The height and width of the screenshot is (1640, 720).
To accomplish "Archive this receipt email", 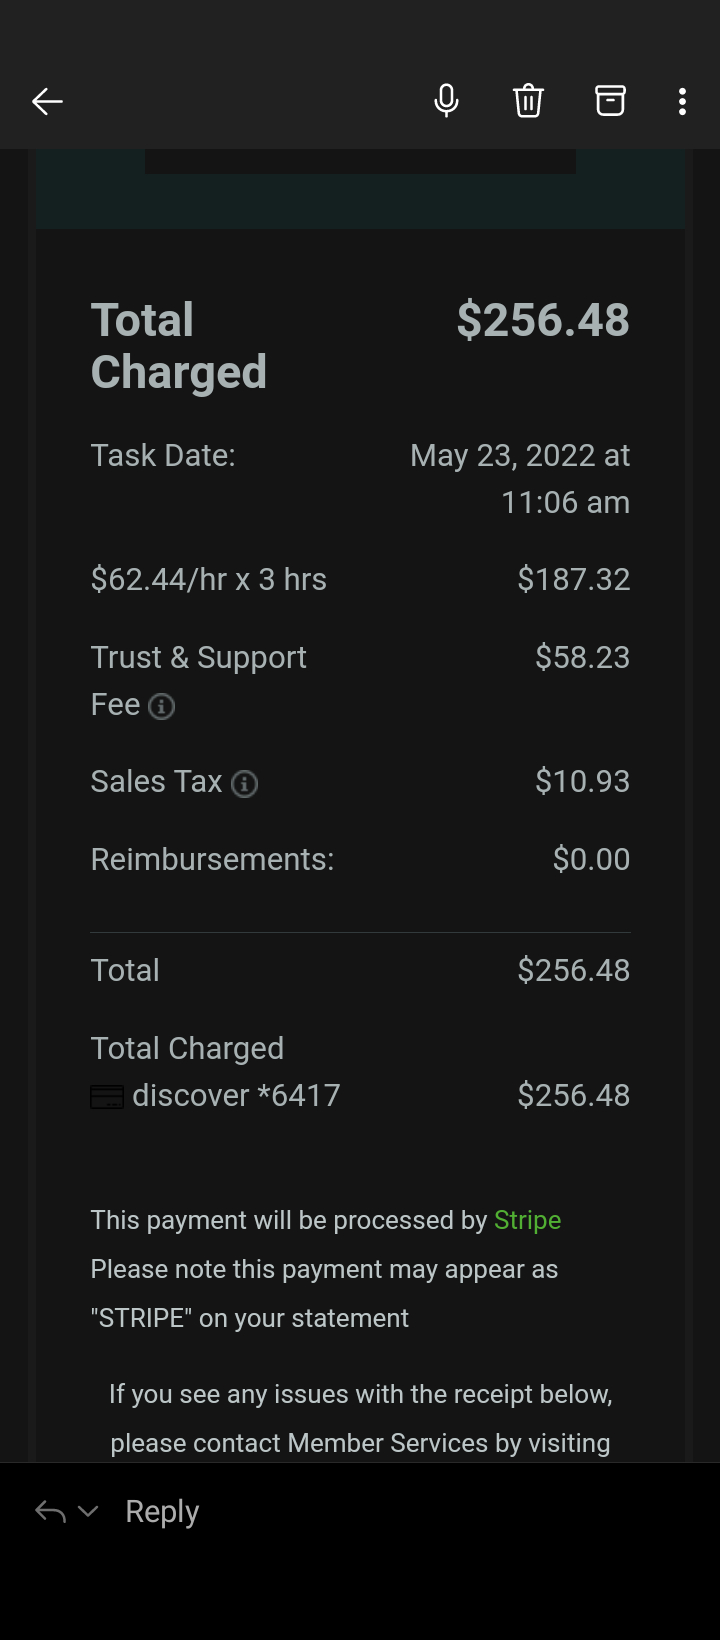I will coord(610,101).
